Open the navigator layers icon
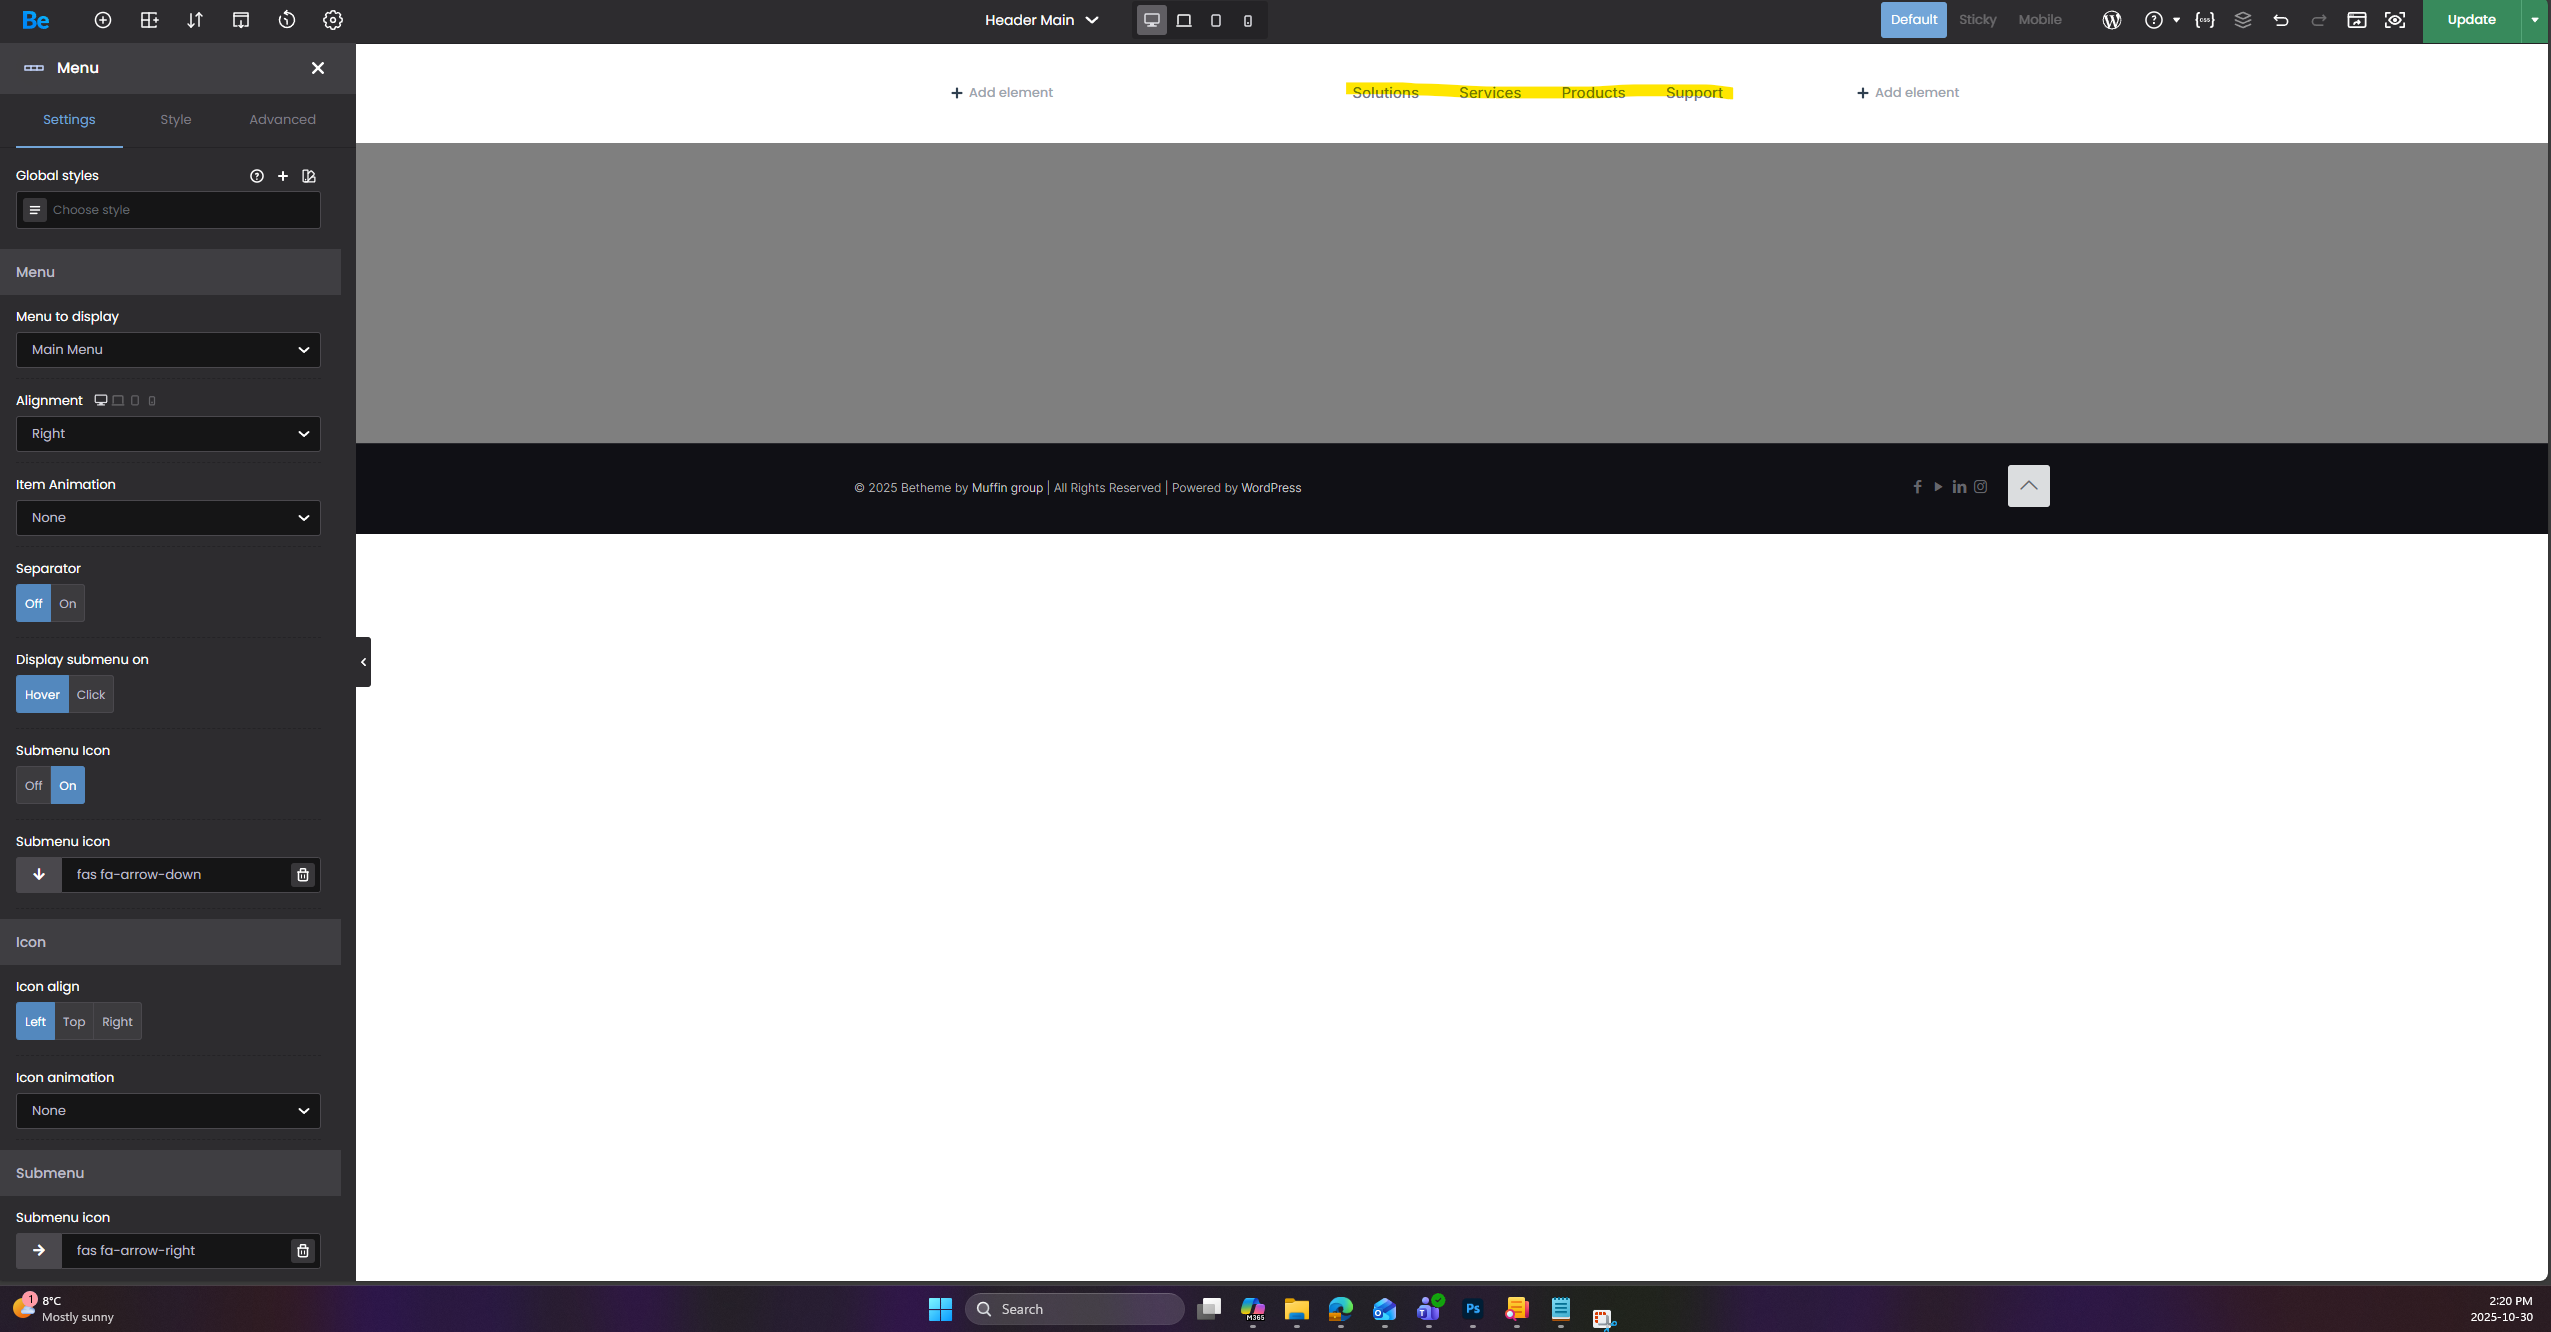The image size is (2551, 1332). coord(2242,20)
